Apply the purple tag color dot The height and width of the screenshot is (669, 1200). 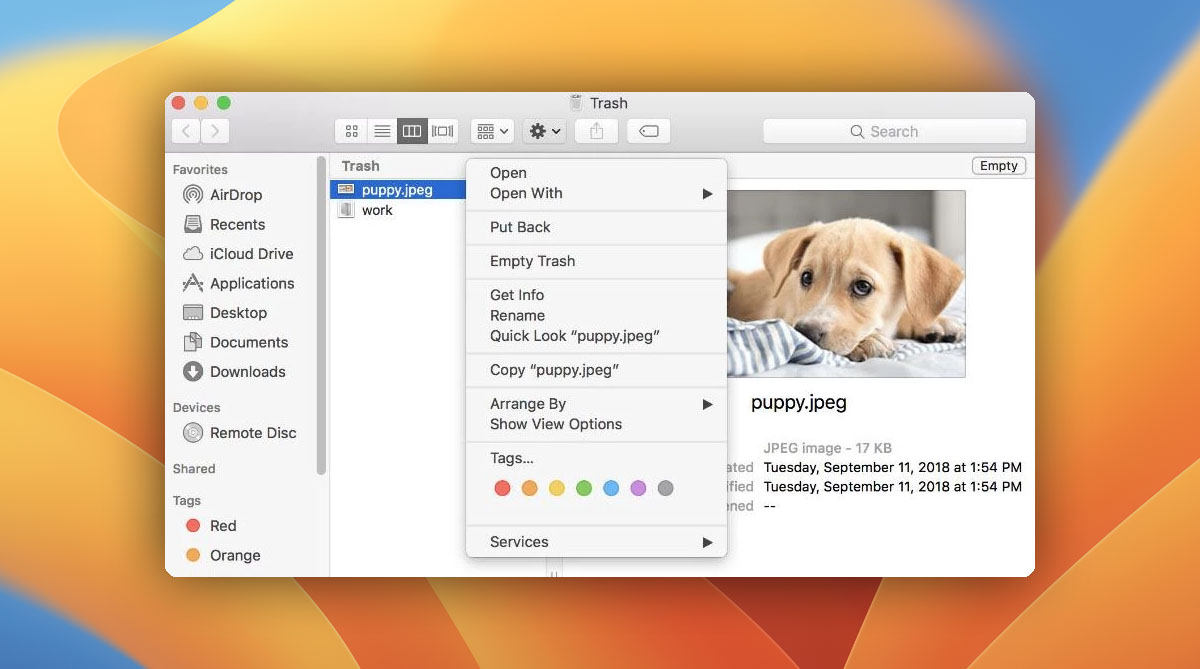[x=638, y=488]
